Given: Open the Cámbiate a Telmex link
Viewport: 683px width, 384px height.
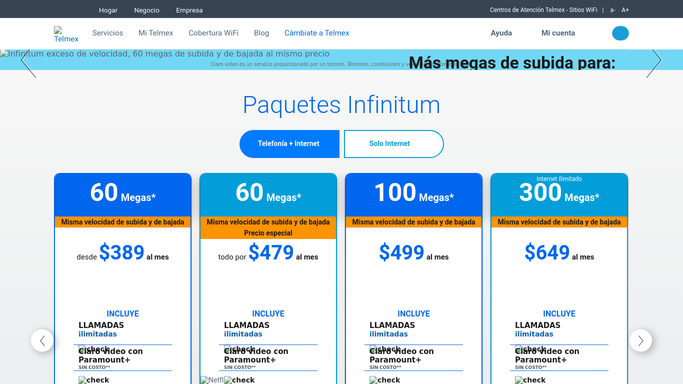Looking at the screenshot, I should pos(317,33).
